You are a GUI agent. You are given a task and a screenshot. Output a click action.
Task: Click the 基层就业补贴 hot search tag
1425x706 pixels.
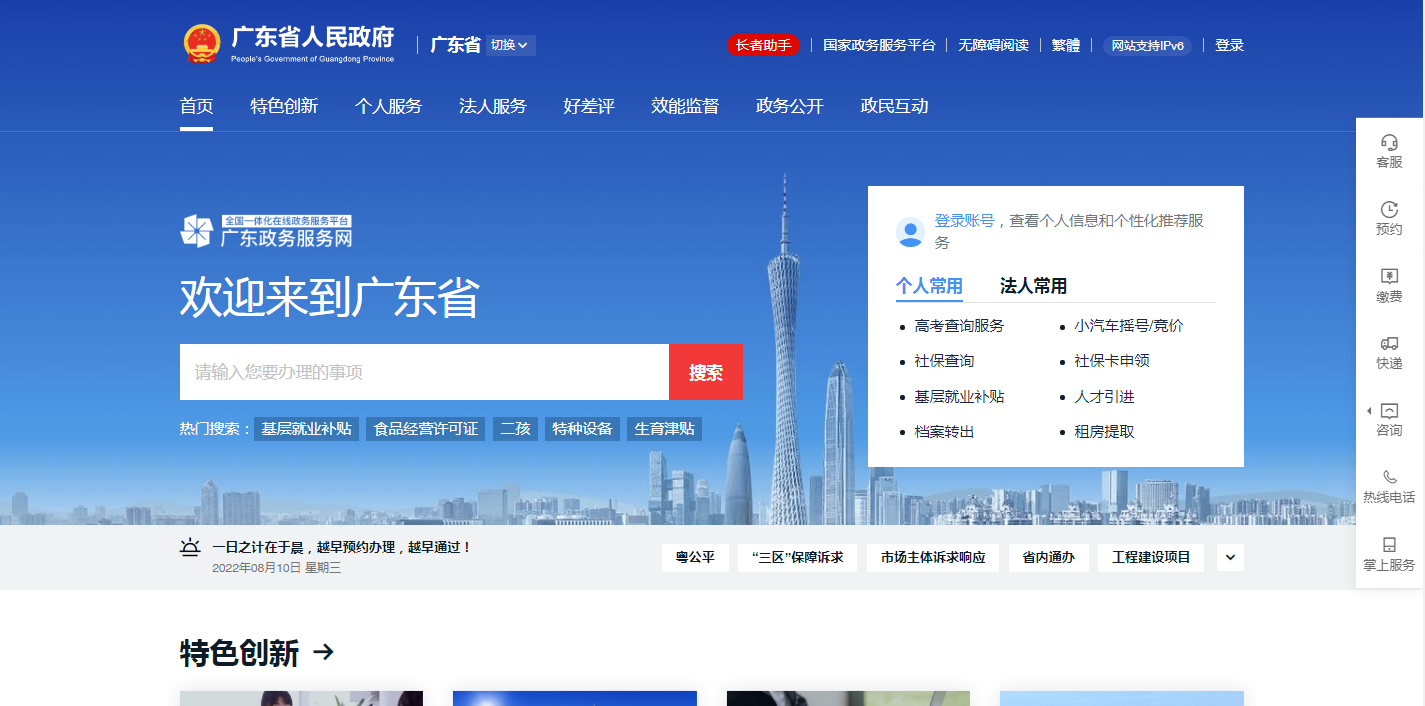click(x=306, y=429)
